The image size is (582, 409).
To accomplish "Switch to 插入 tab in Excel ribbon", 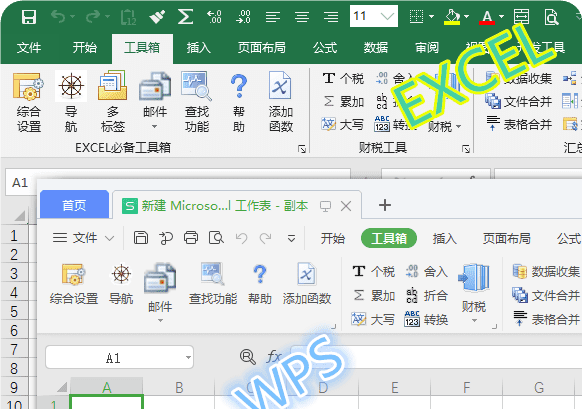I will [199, 48].
